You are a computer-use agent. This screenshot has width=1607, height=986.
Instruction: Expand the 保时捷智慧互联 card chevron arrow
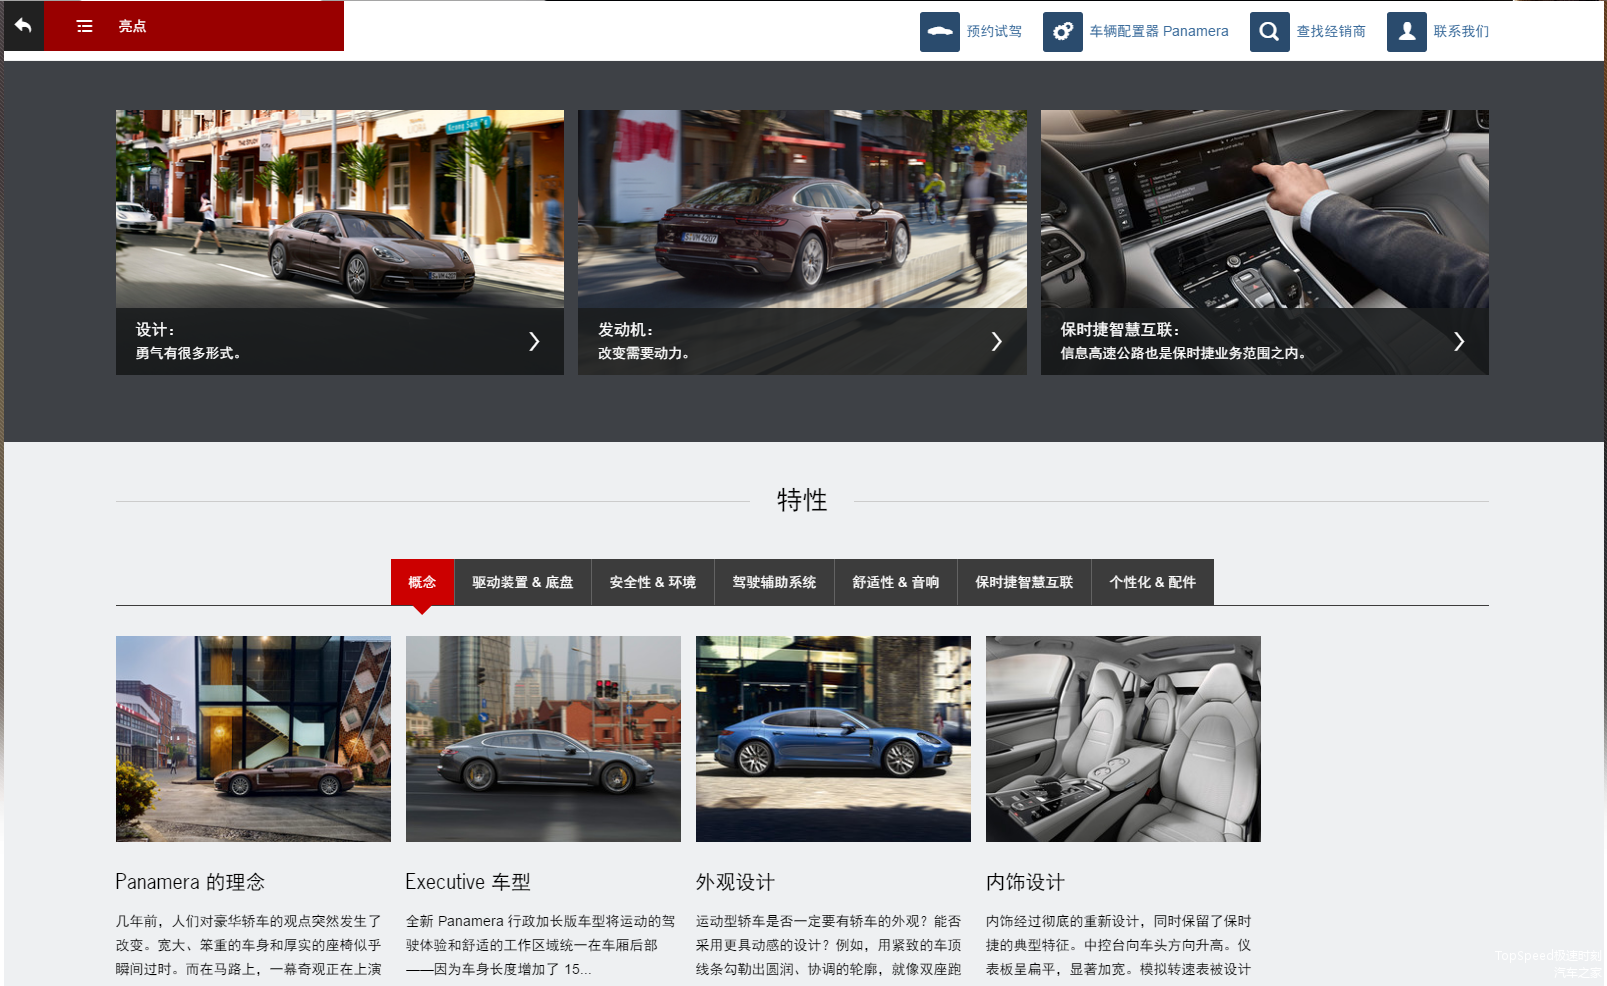(1459, 342)
